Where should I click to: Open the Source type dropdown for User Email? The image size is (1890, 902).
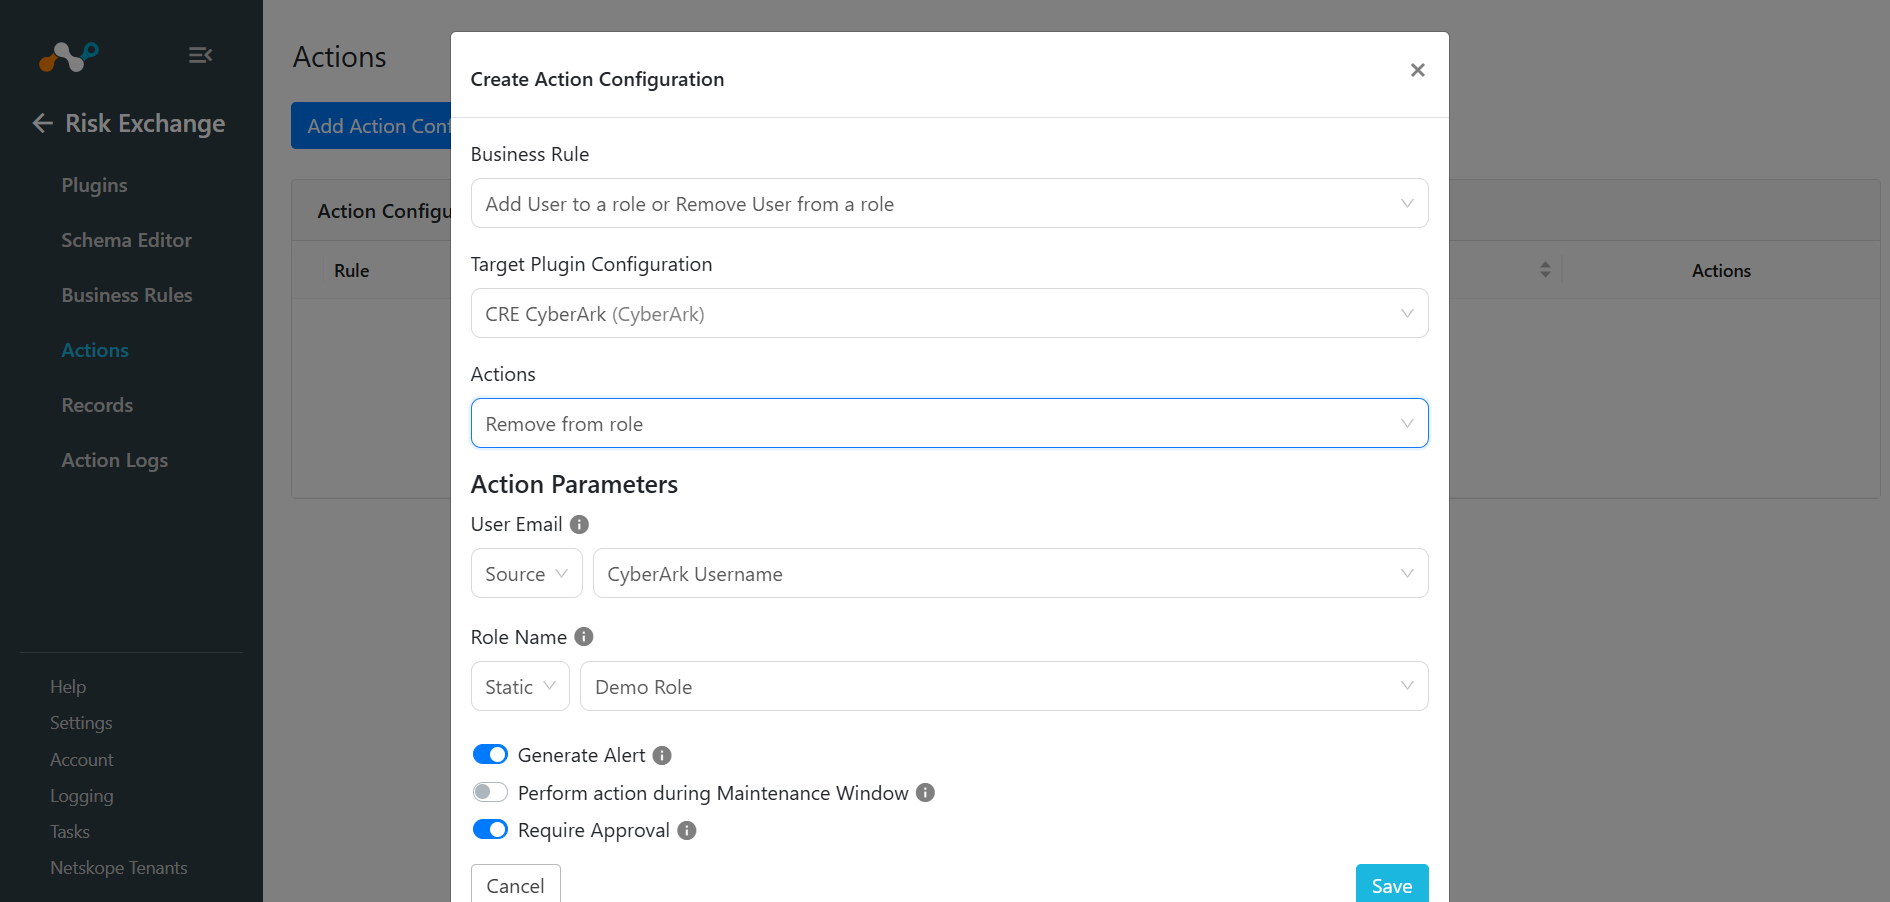[526, 573]
